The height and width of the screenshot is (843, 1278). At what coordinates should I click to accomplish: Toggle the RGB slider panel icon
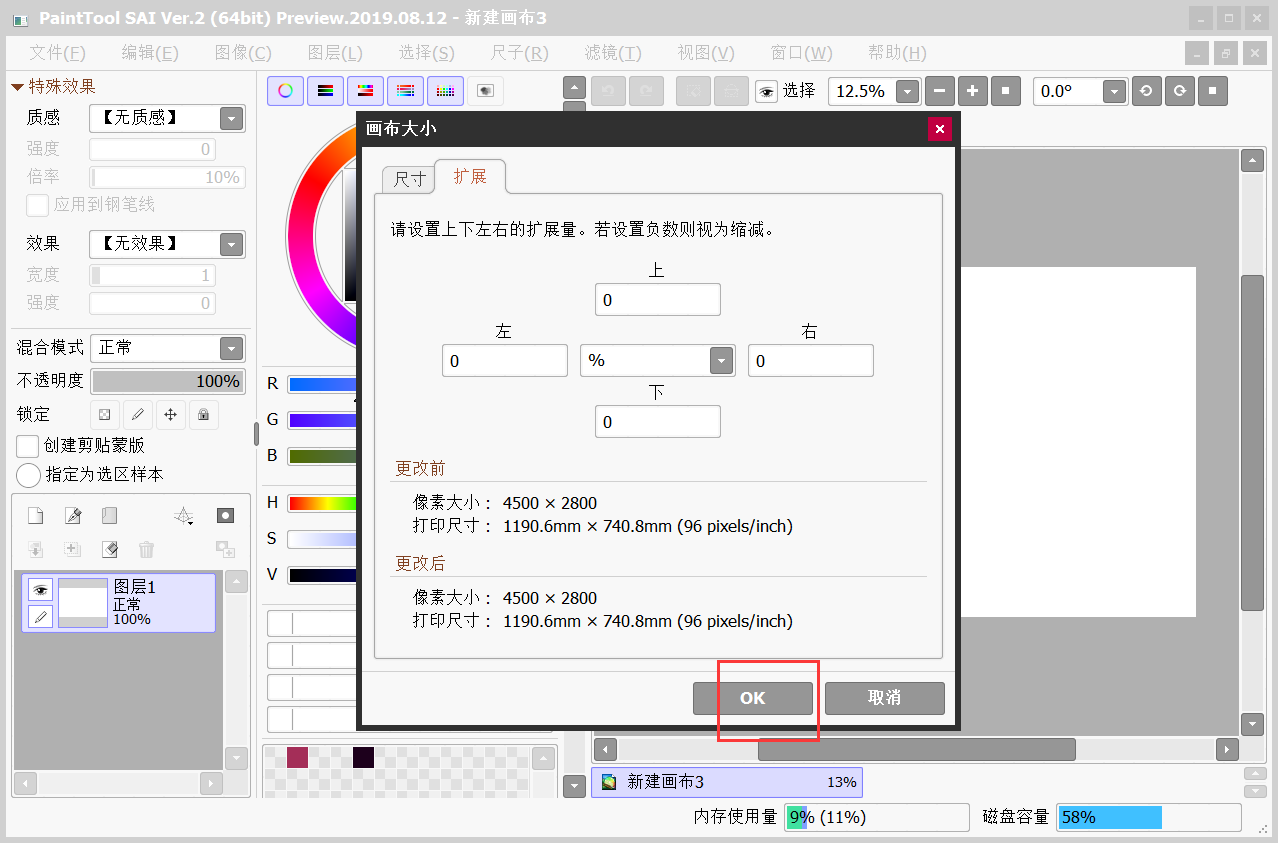click(x=325, y=91)
